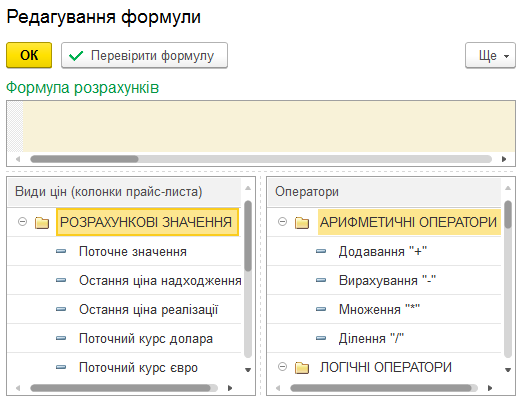Click operators list vertical scrollbar thumb
The height and width of the screenshot is (396, 522).
click(508, 214)
